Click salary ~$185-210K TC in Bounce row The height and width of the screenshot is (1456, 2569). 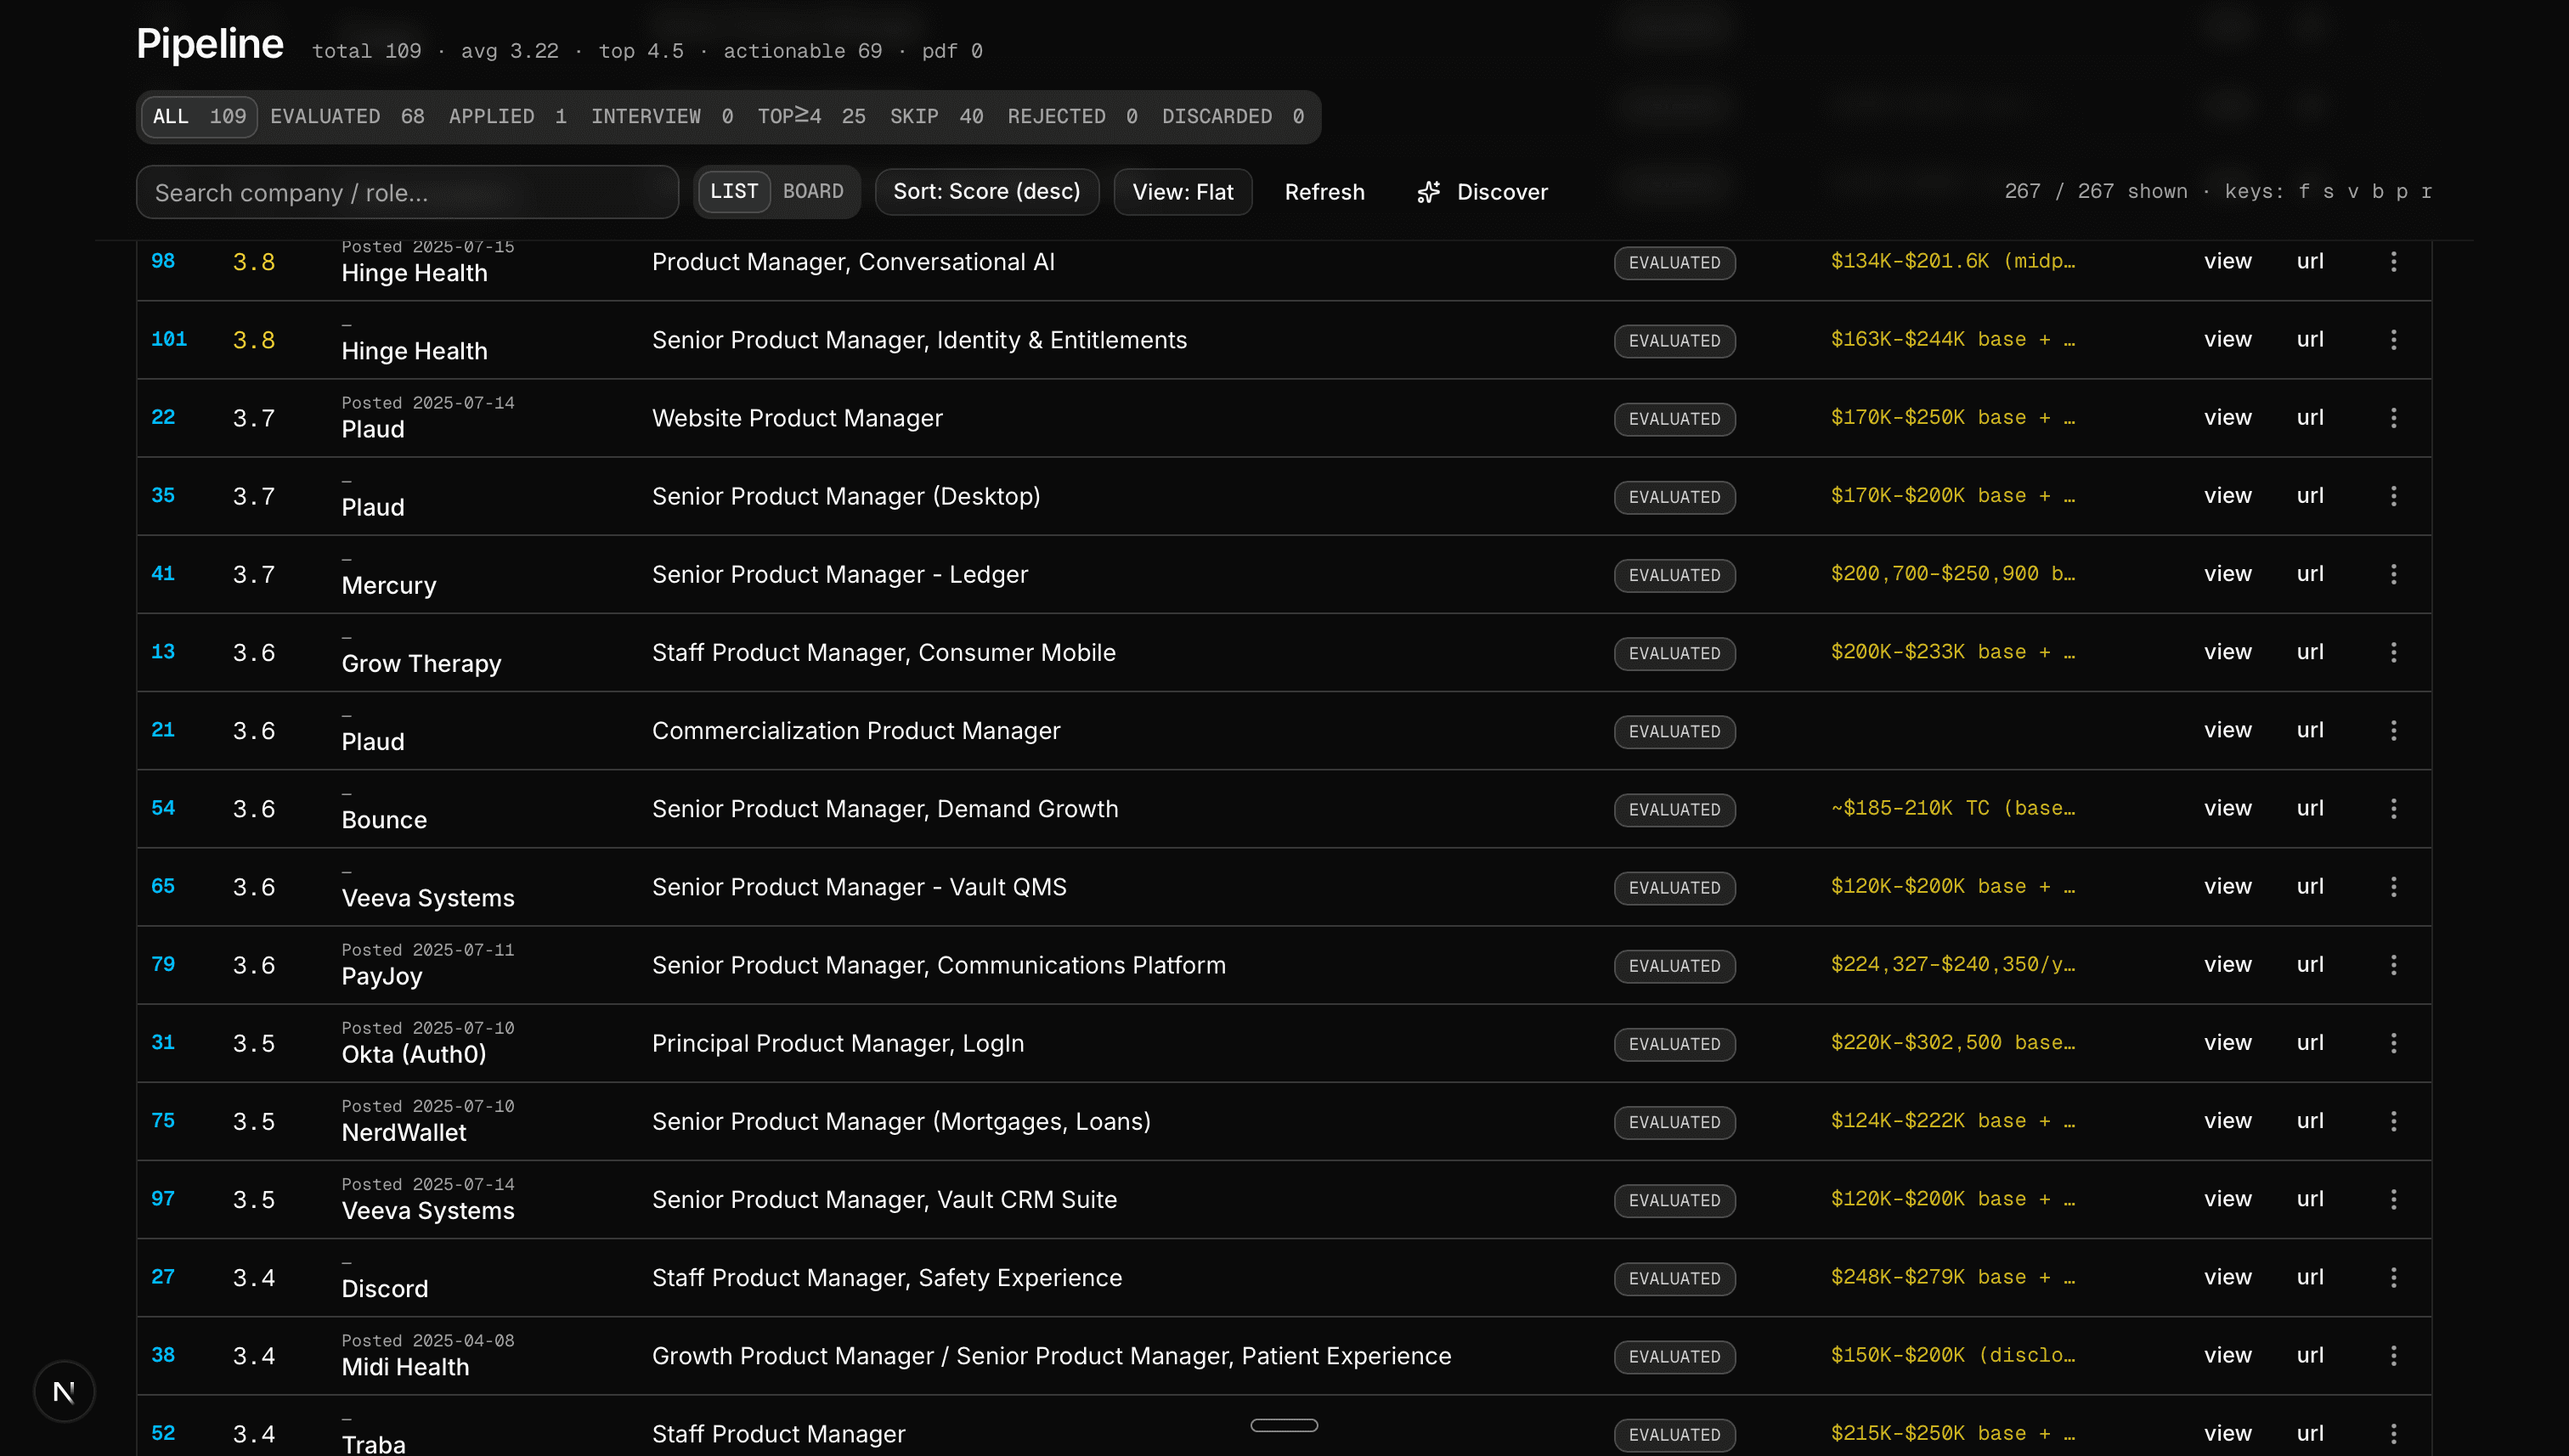[x=1952, y=808]
